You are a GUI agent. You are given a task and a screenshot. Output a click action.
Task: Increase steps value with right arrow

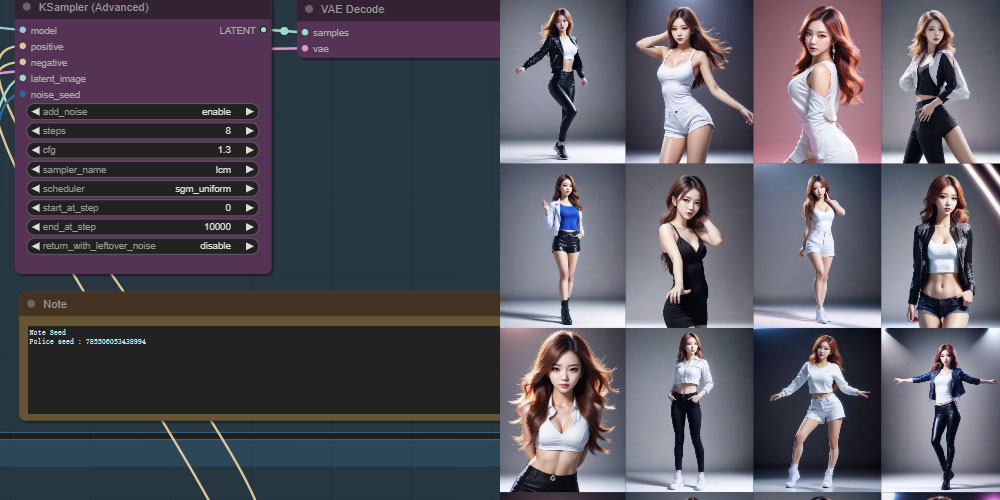pyautogui.click(x=250, y=131)
